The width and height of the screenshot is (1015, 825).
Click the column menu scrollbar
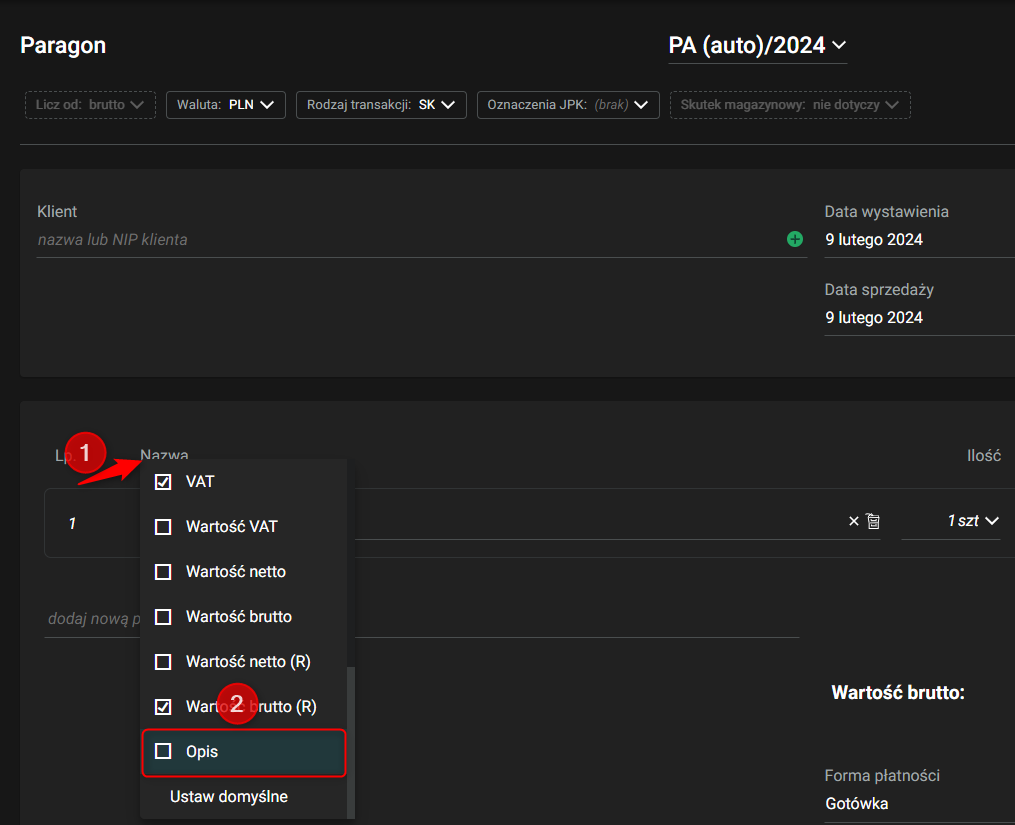click(x=351, y=742)
